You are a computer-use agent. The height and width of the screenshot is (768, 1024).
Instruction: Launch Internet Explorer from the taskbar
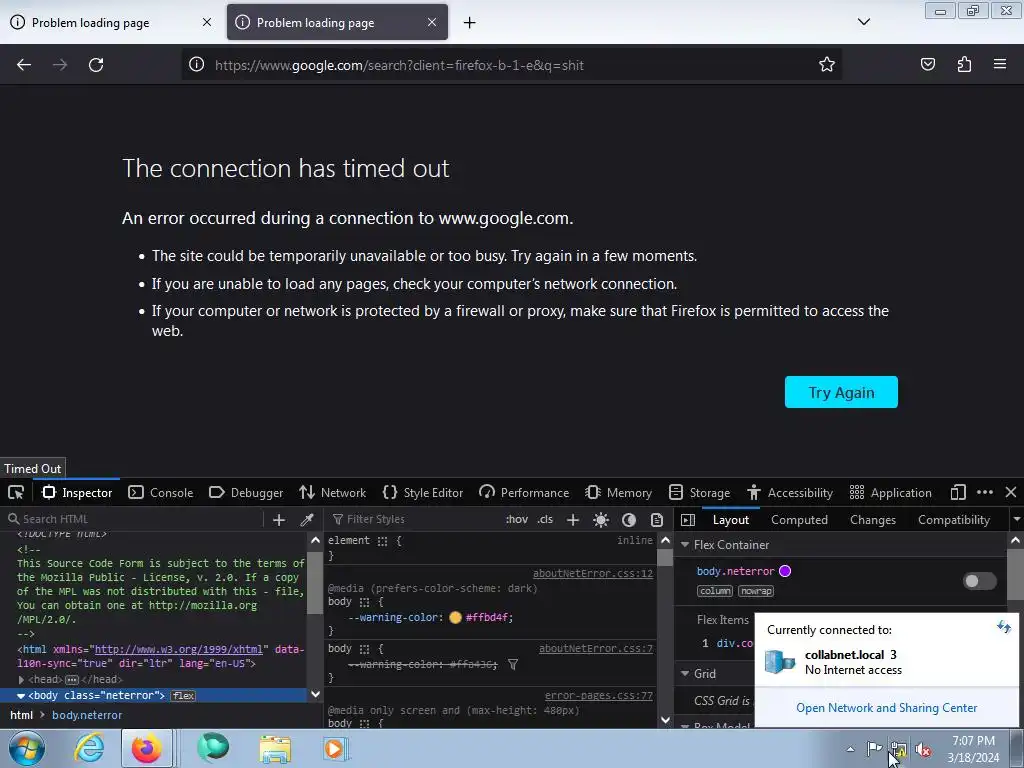click(x=89, y=748)
